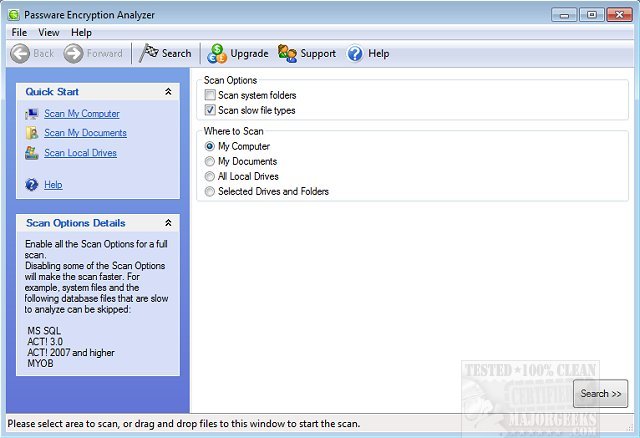Click the Upgrade toolbar label
The image size is (640, 438).
[249, 53]
